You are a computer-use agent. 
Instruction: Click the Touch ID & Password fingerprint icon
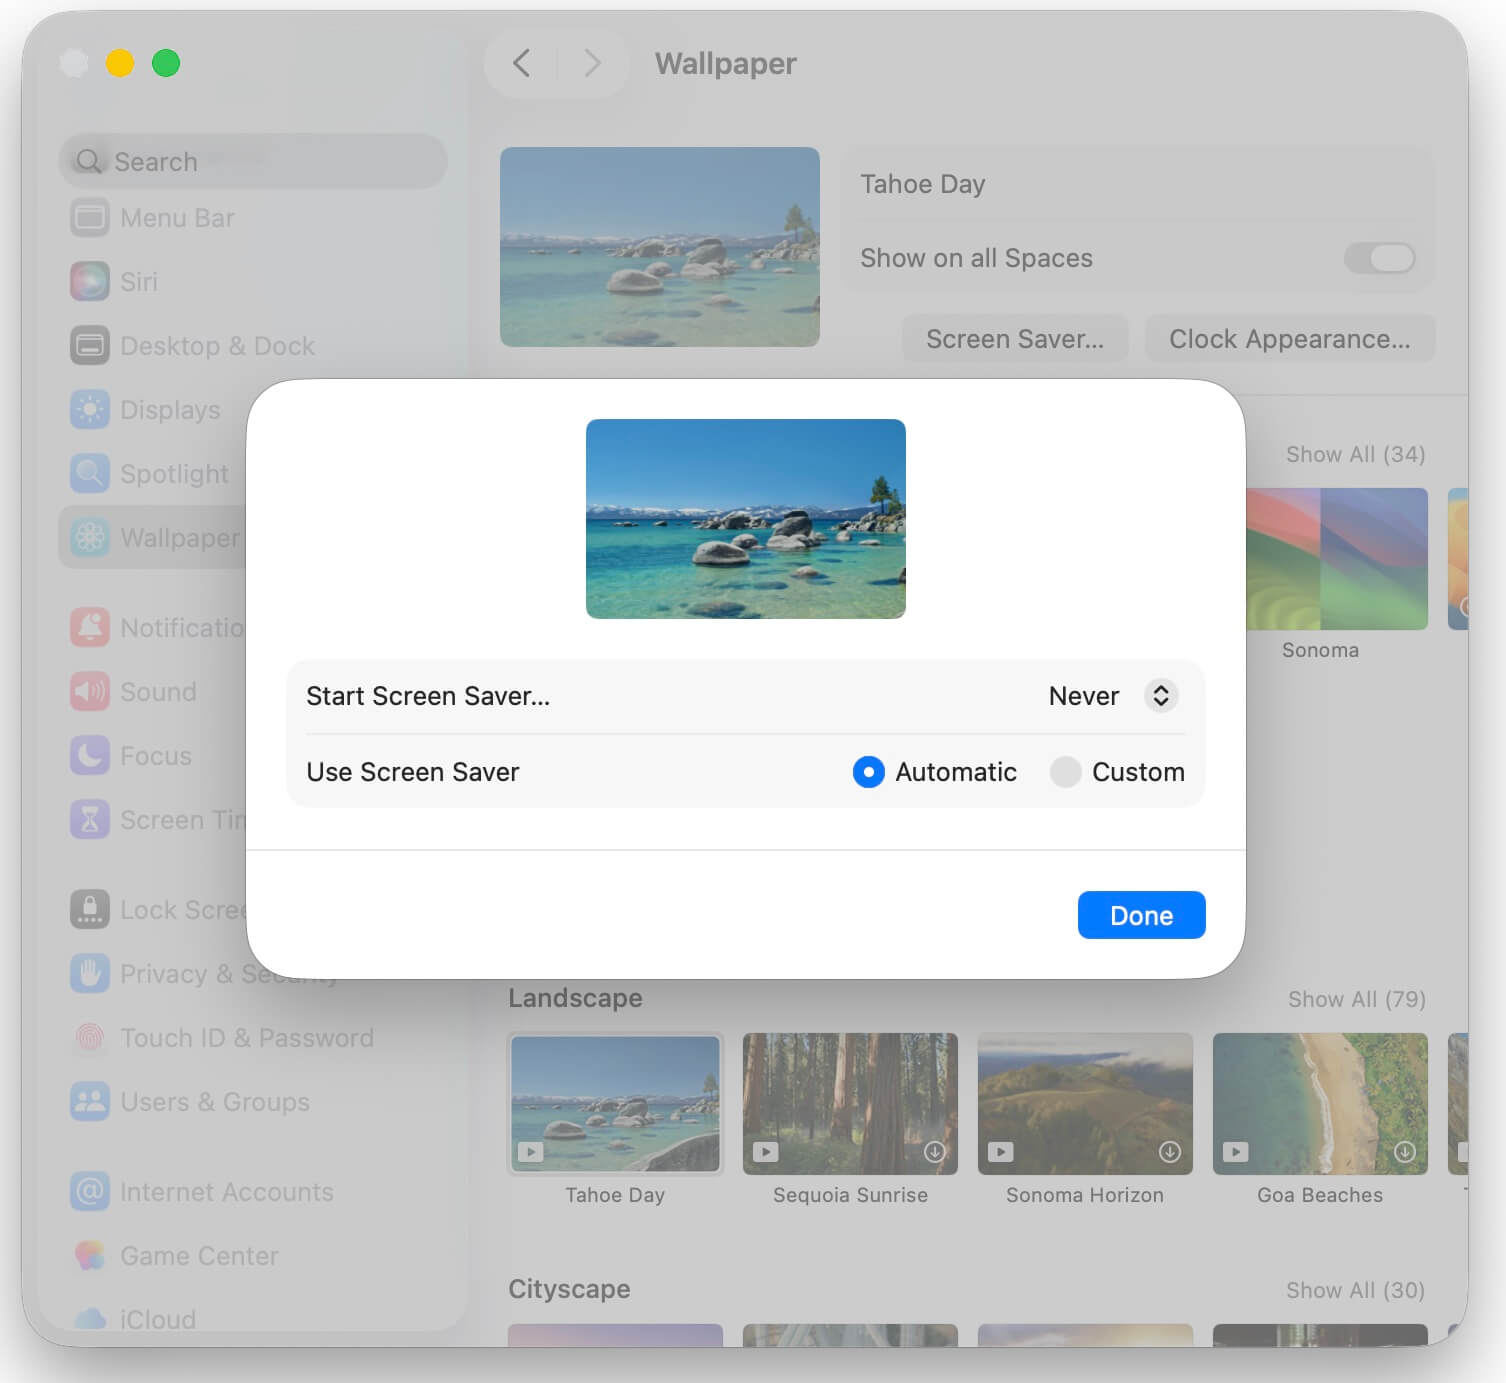pos(89,1038)
